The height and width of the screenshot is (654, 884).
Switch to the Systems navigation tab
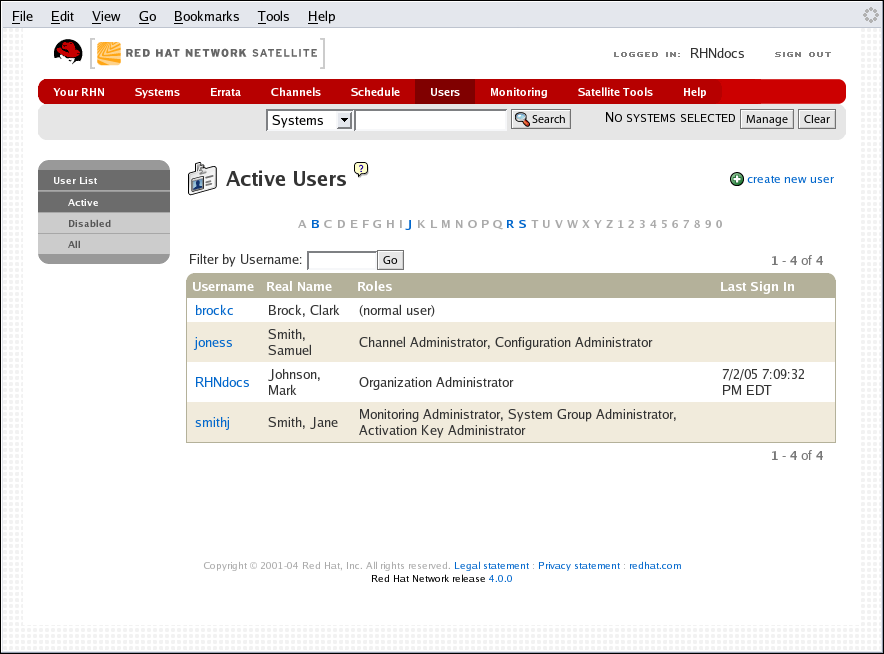(157, 92)
